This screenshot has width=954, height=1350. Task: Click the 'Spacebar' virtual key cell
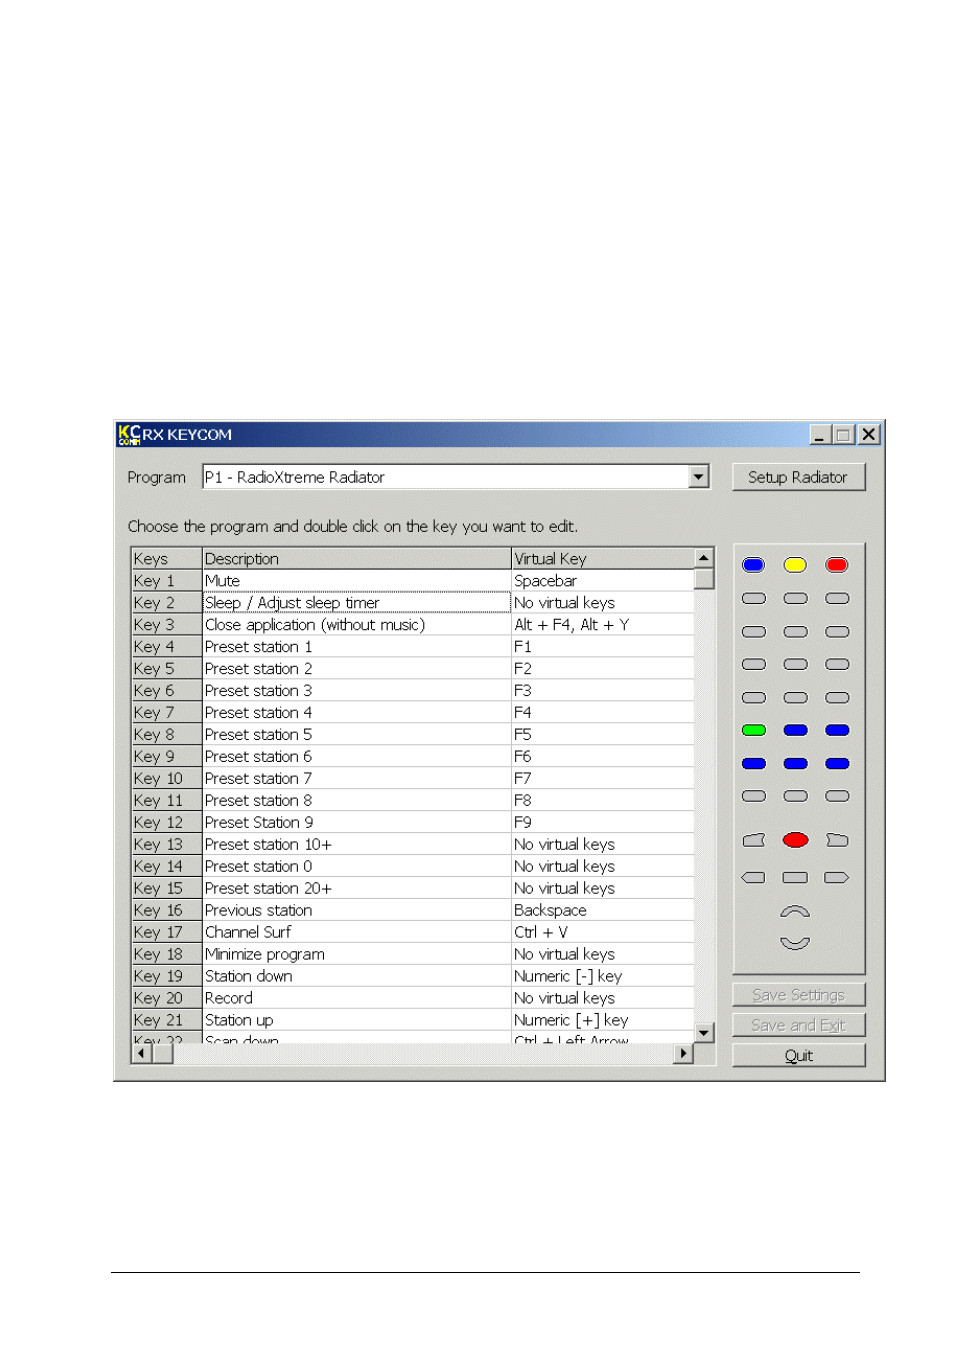[x=603, y=581]
